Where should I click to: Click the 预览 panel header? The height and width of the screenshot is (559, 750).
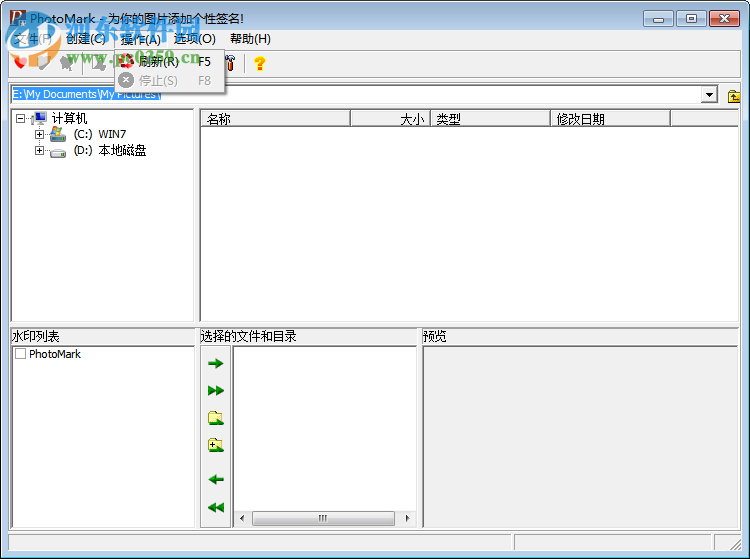[x=580, y=336]
